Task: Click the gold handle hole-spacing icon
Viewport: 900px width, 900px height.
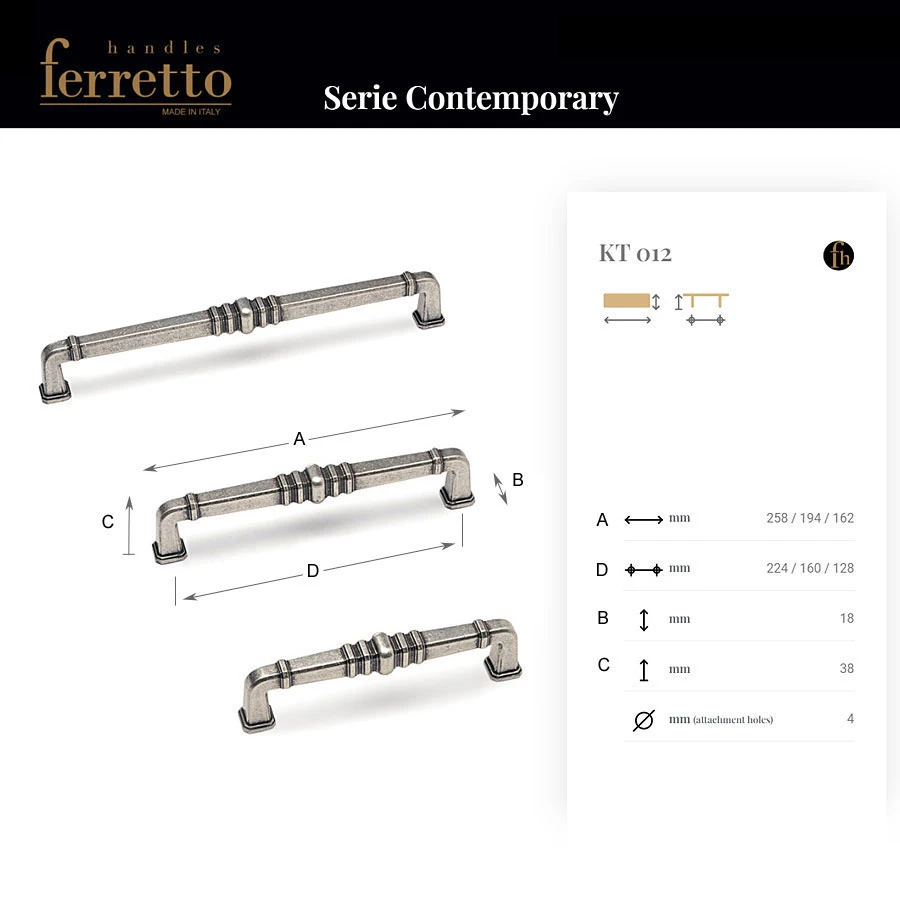Action: pyautogui.click(x=702, y=309)
